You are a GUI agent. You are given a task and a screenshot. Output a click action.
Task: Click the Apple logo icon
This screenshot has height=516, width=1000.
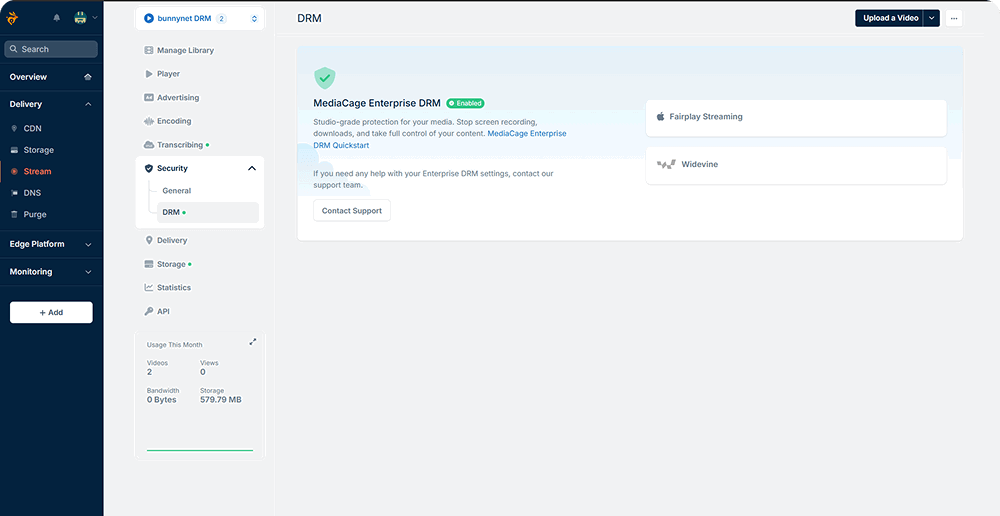[661, 117]
